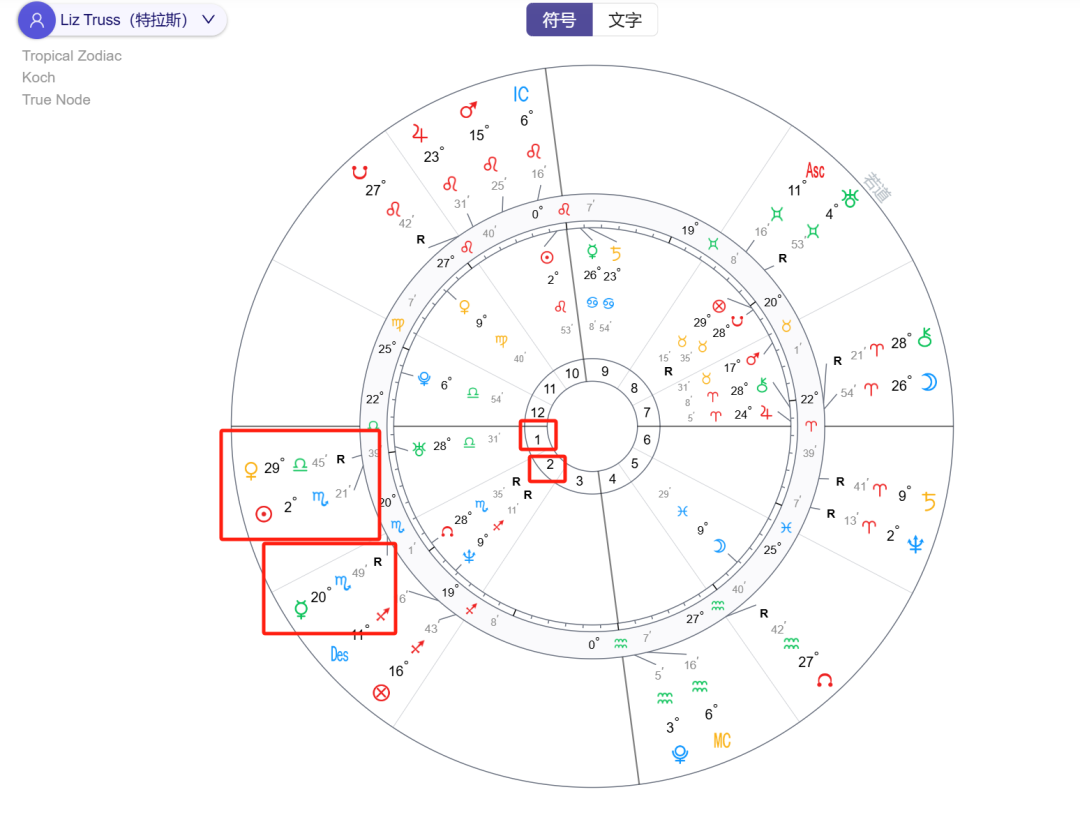Click the outer-ring Saturn glyph at 9° Aries

point(929,501)
